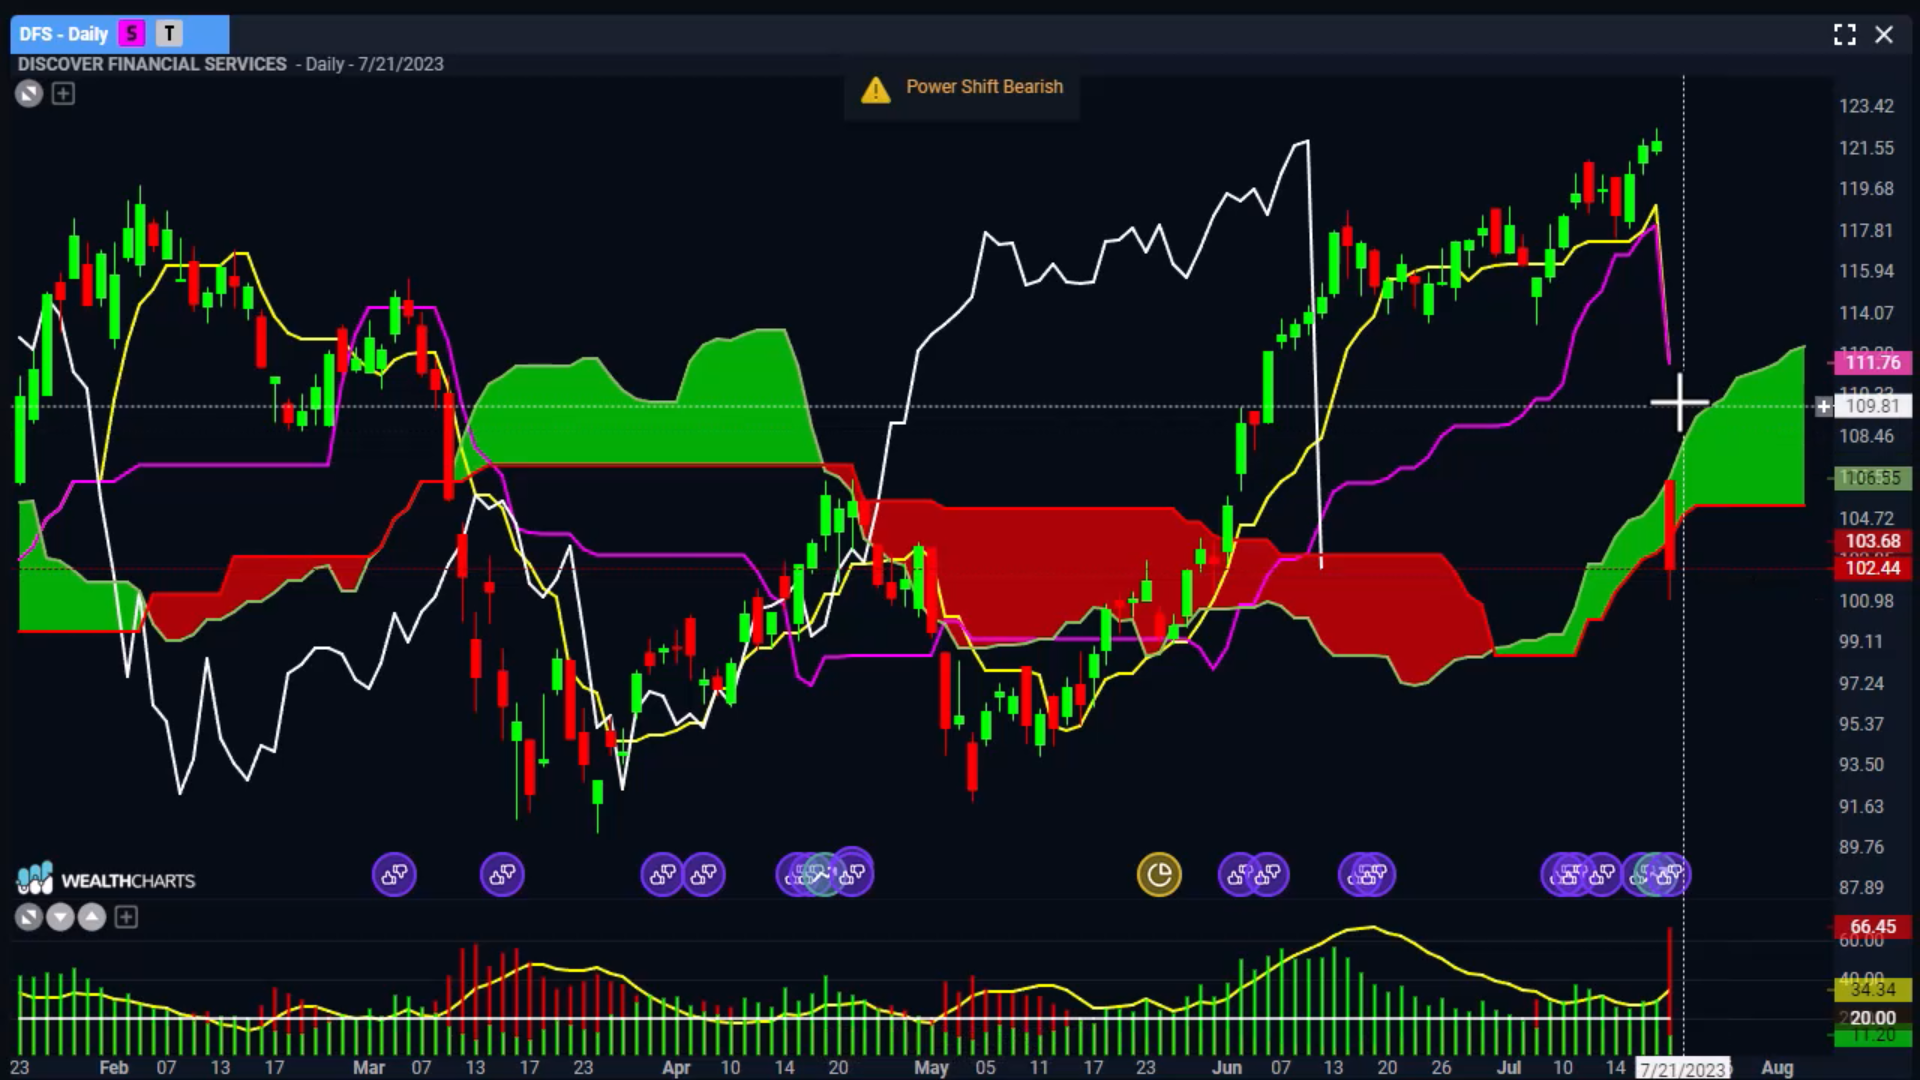Open the sentiment marker in early March

pos(394,875)
